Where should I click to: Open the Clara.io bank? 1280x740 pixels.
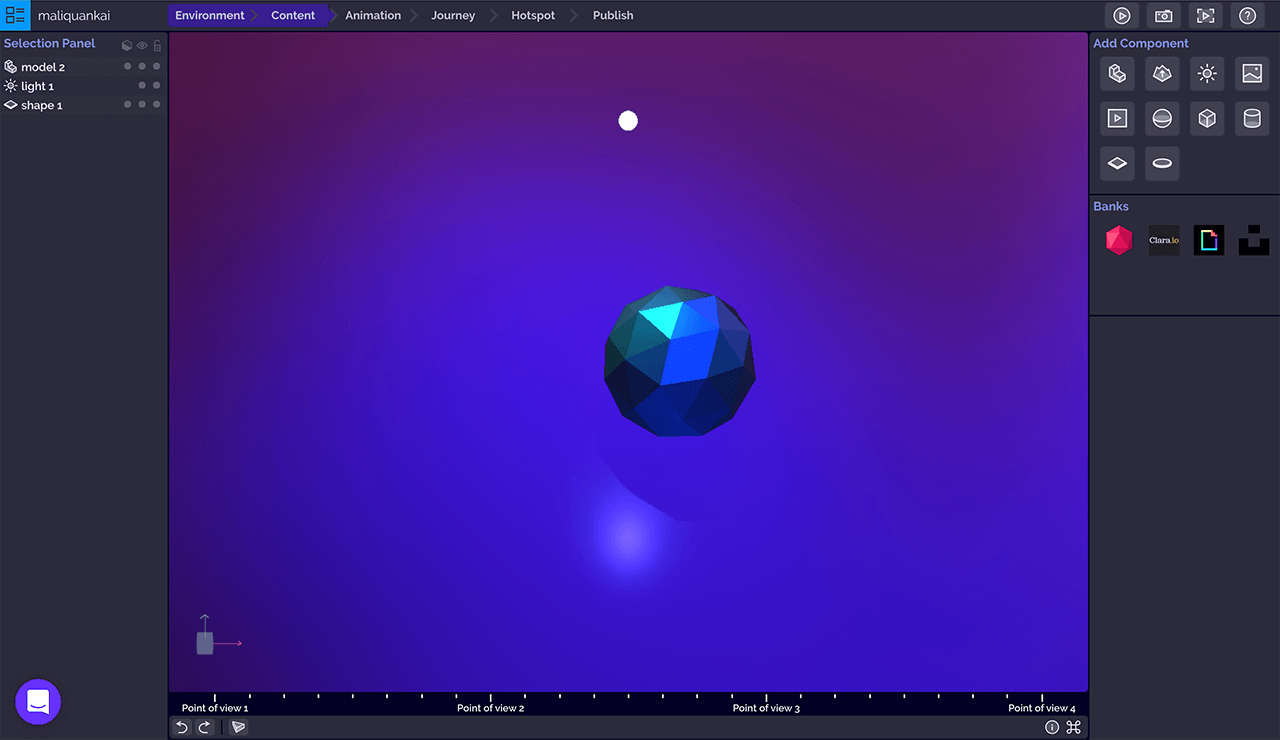coord(1163,240)
